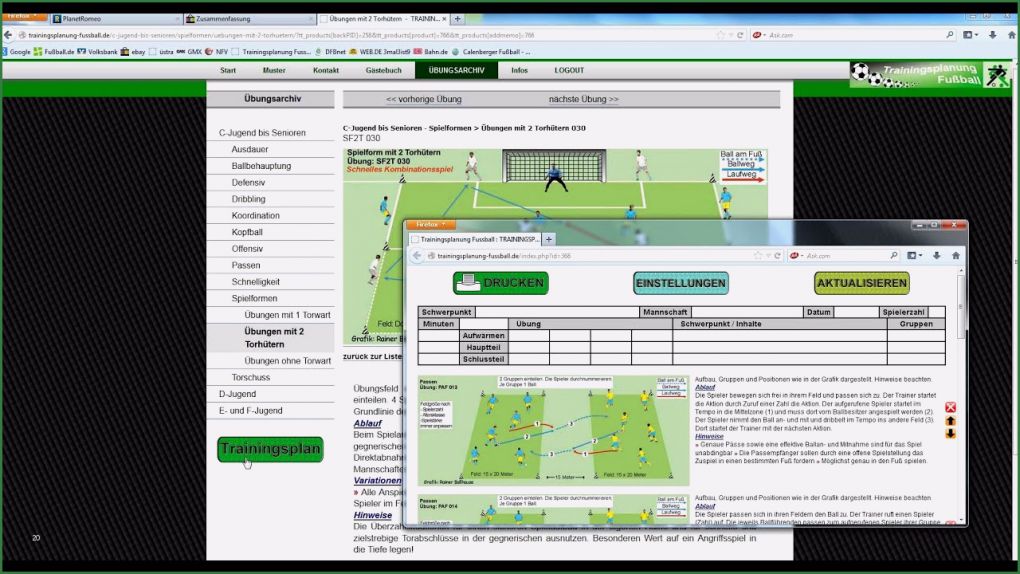
Task: Open the Muster menu item
Action: pyautogui.click(x=274, y=70)
